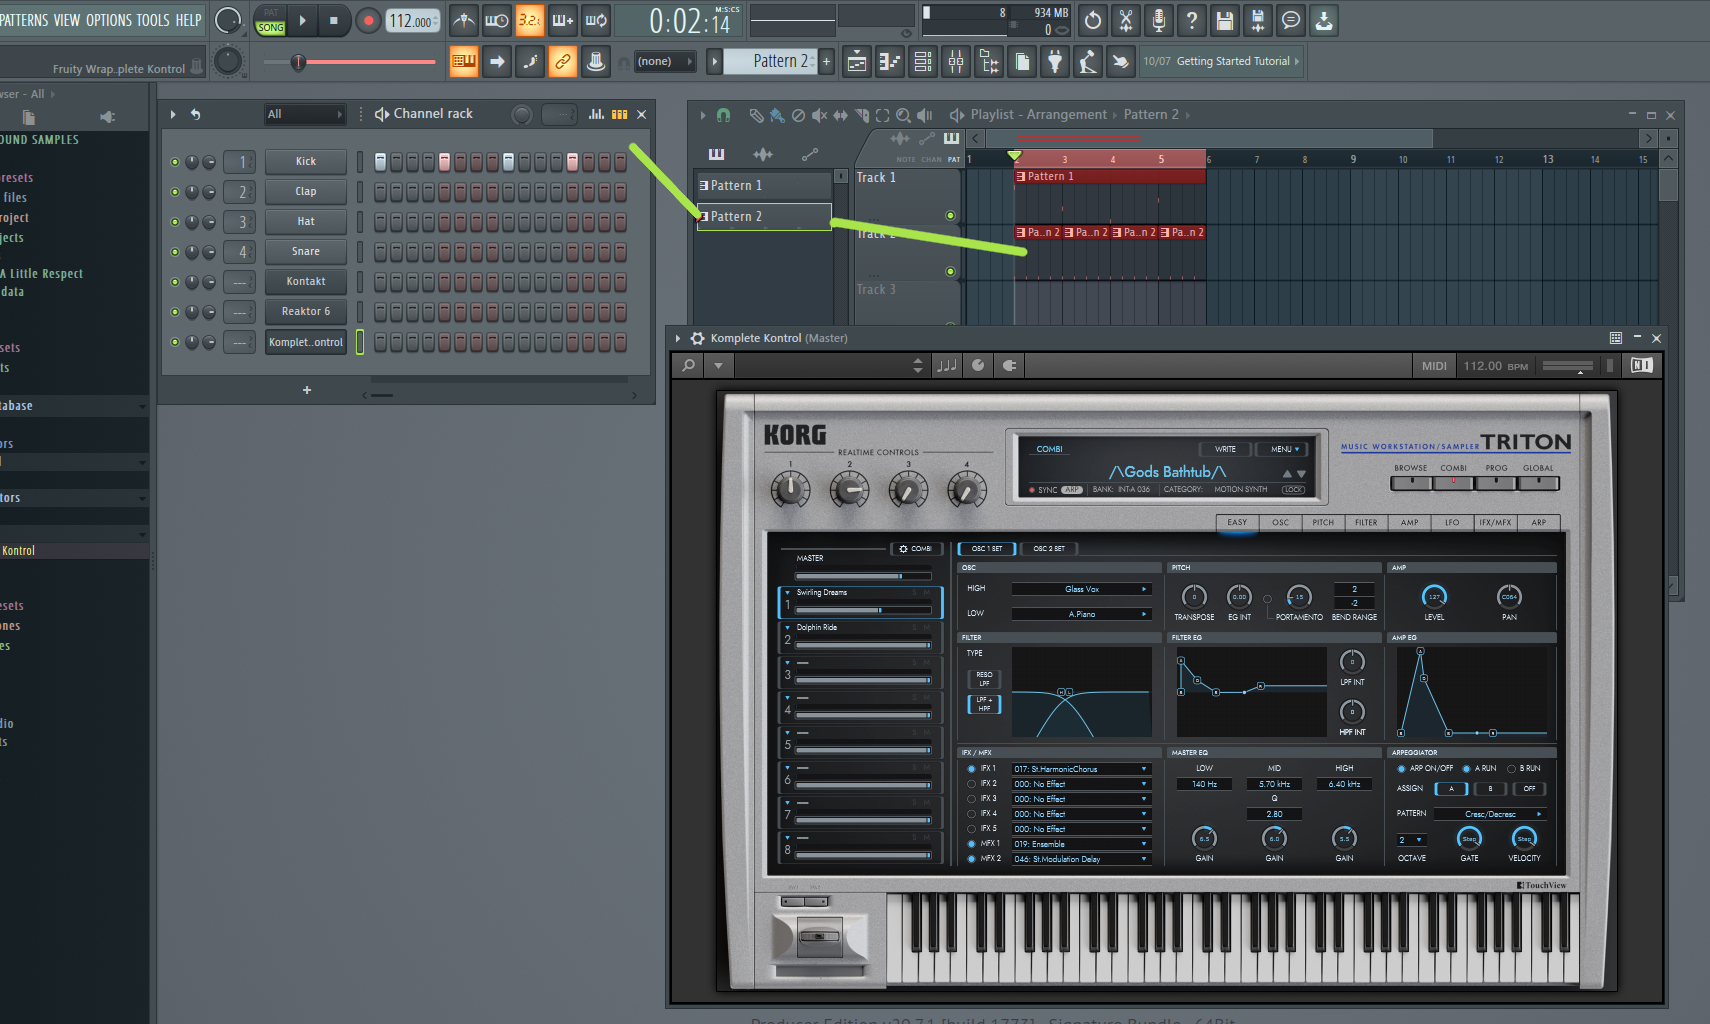The image size is (1710, 1024).
Task: Open Channel rack graph editor icon
Action: click(x=596, y=114)
